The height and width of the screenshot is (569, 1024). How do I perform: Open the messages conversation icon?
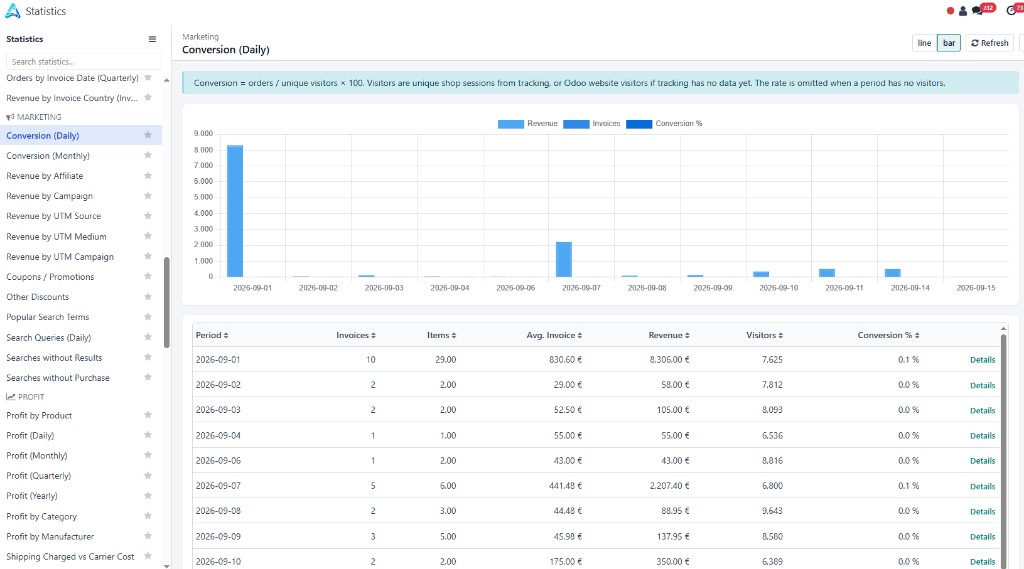point(977,10)
